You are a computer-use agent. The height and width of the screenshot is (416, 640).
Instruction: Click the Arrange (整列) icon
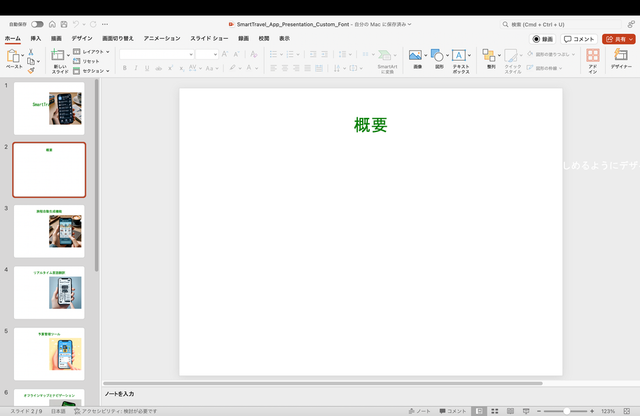coord(490,56)
